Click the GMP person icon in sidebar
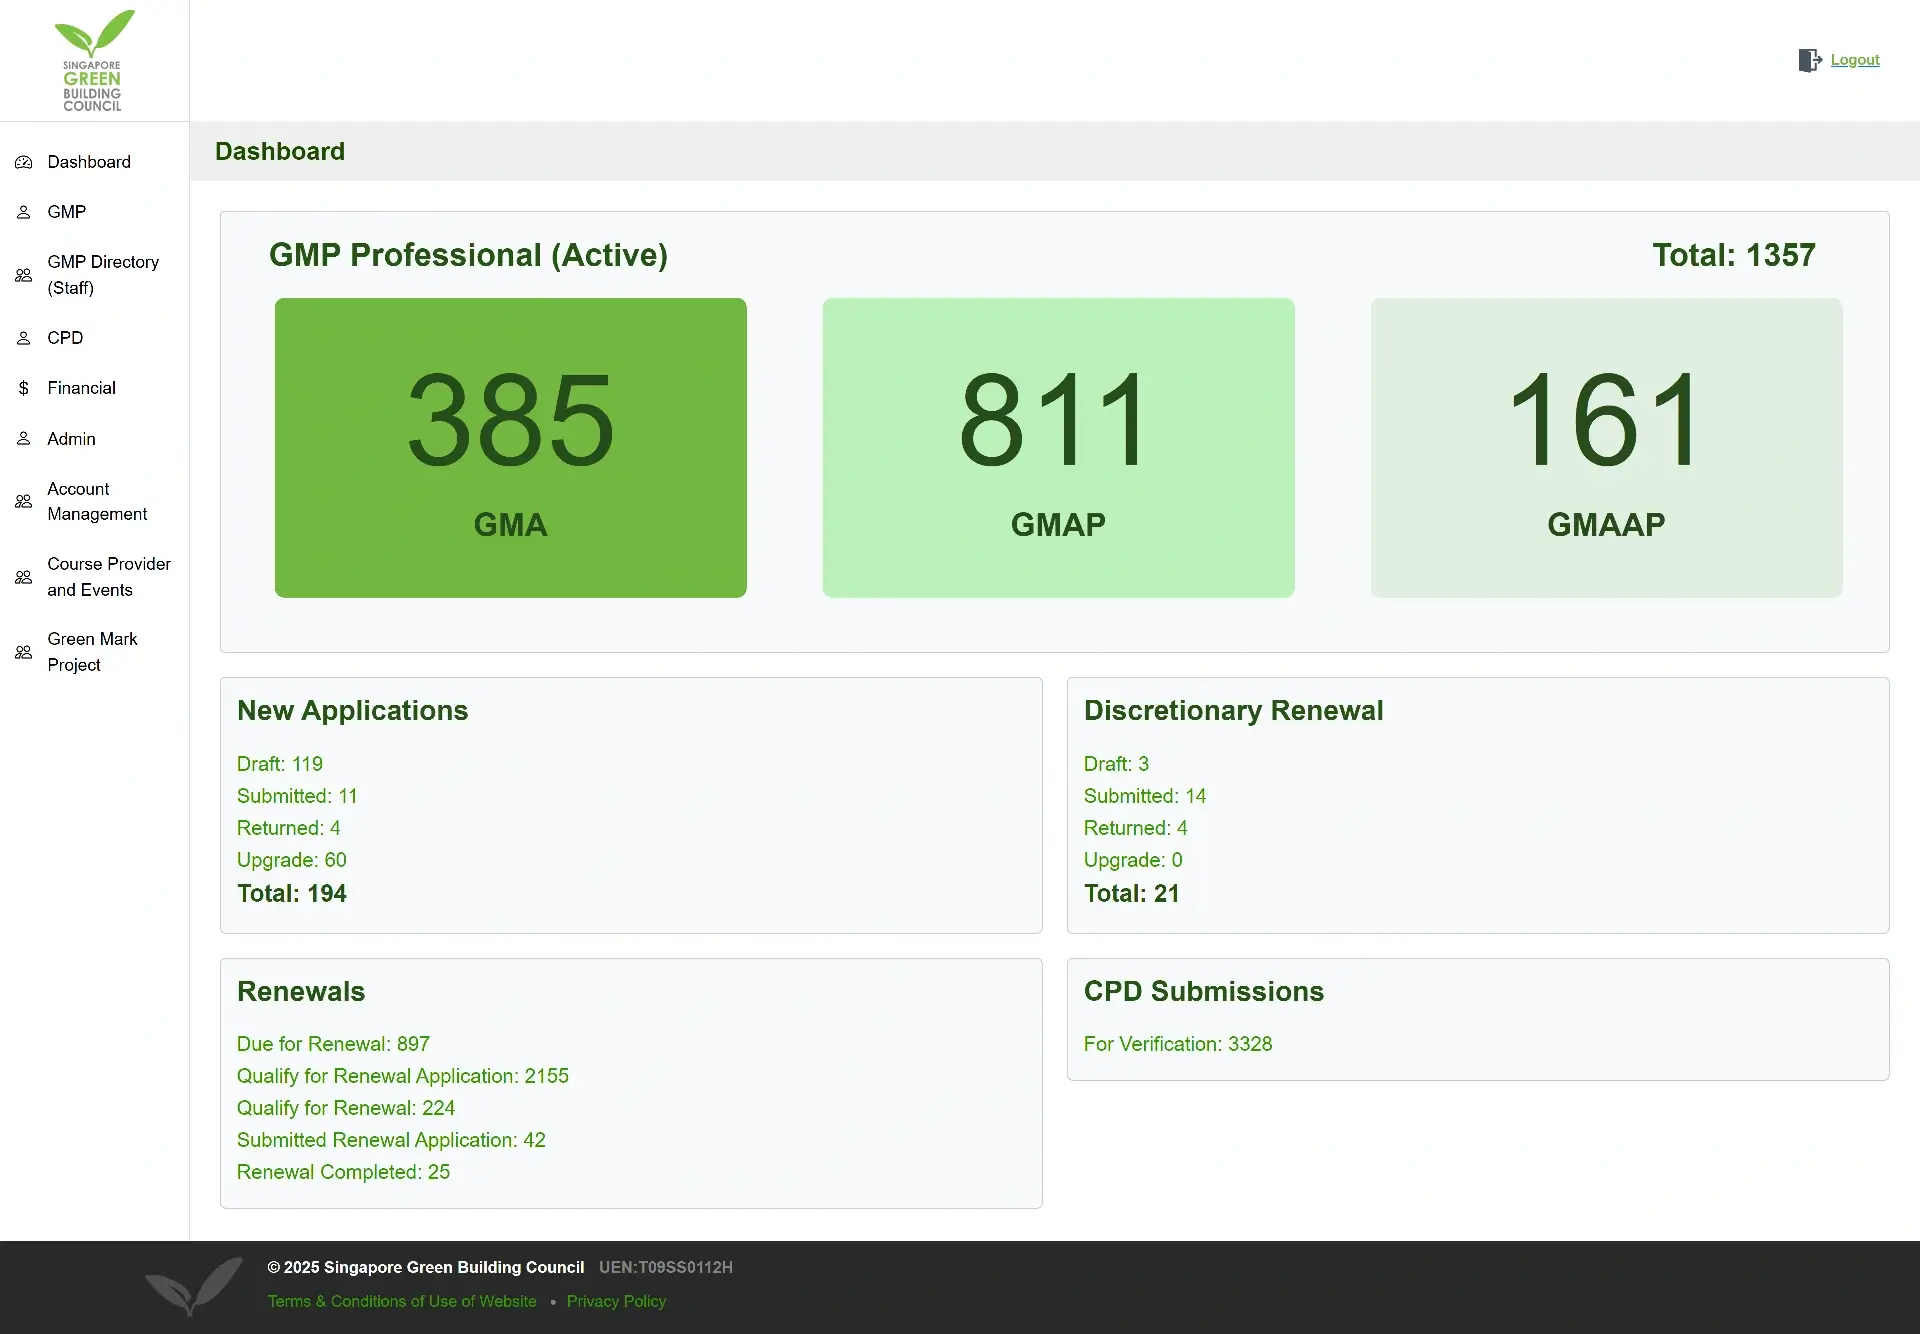1920x1334 pixels. coord(23,212)
